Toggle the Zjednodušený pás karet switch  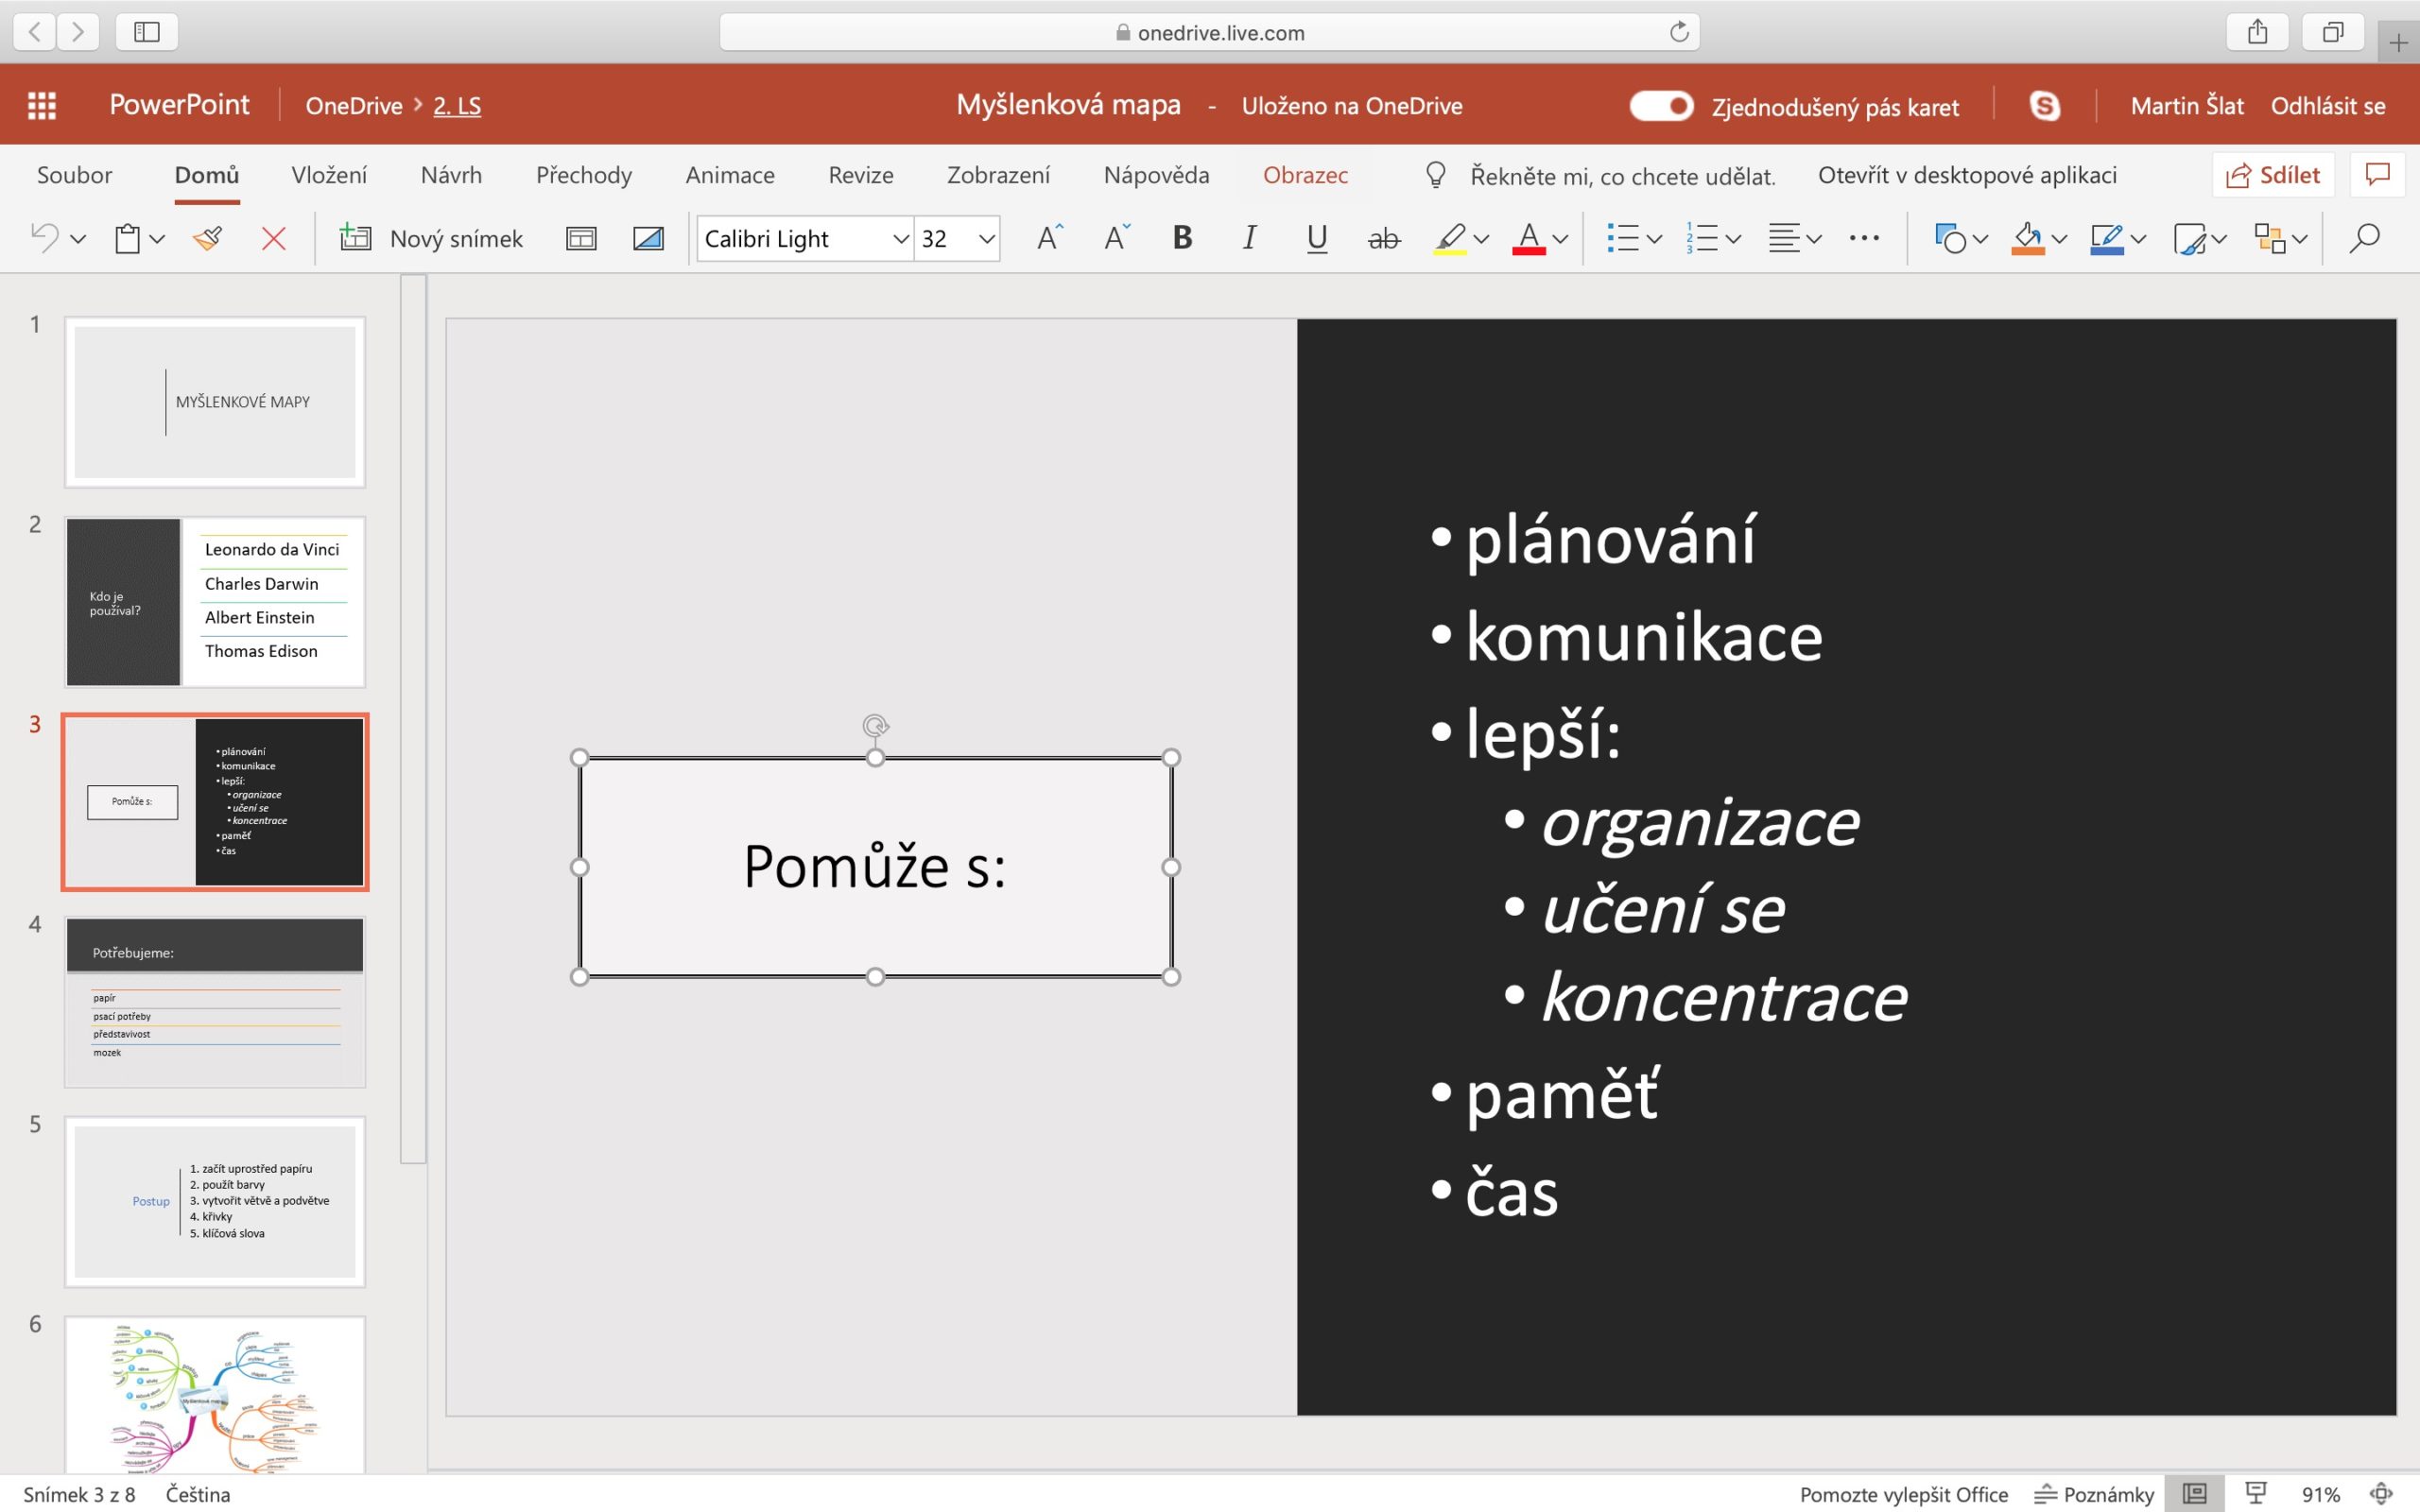(x=1660, y=105)
